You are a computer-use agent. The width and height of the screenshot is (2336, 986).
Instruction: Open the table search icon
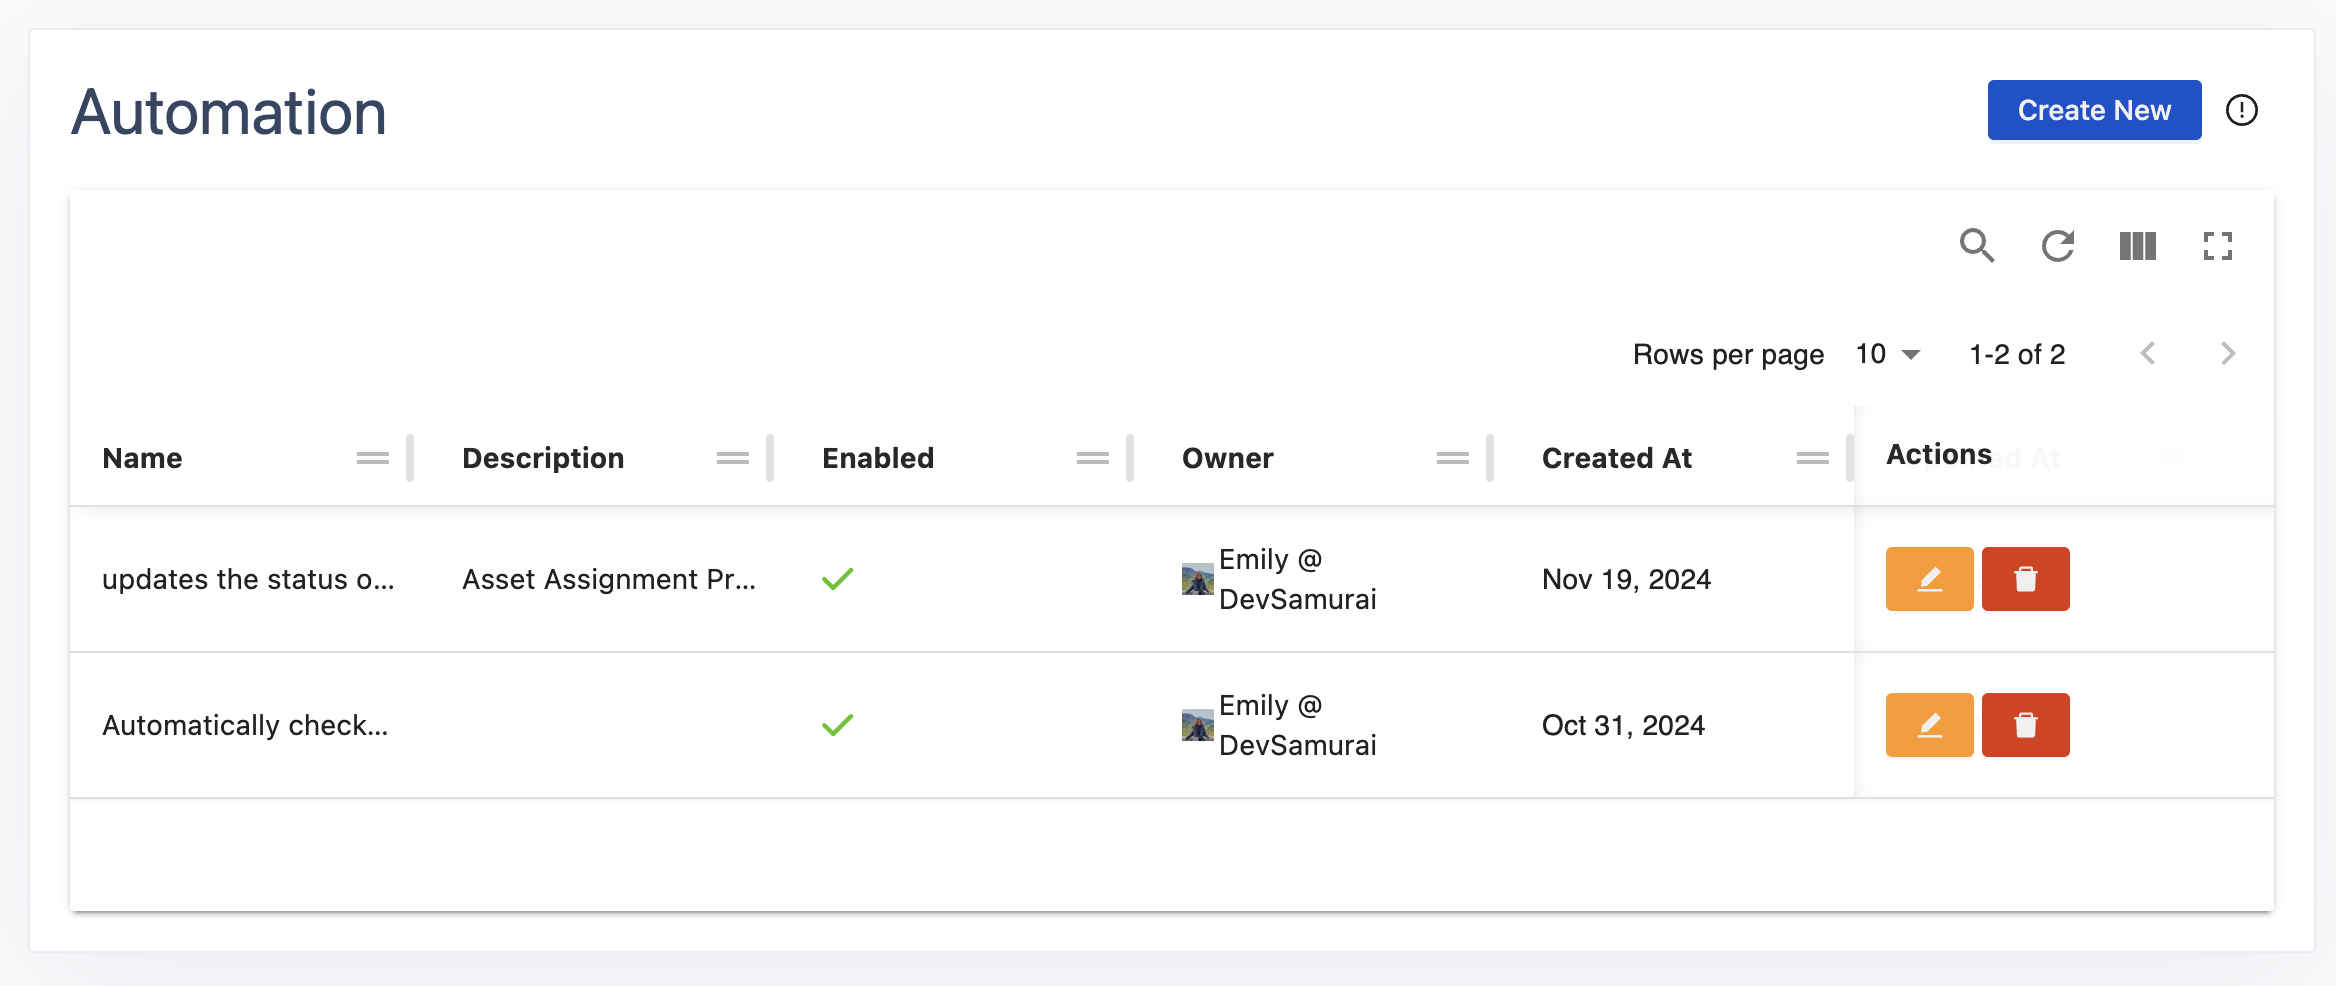(x=1977, y=246)
